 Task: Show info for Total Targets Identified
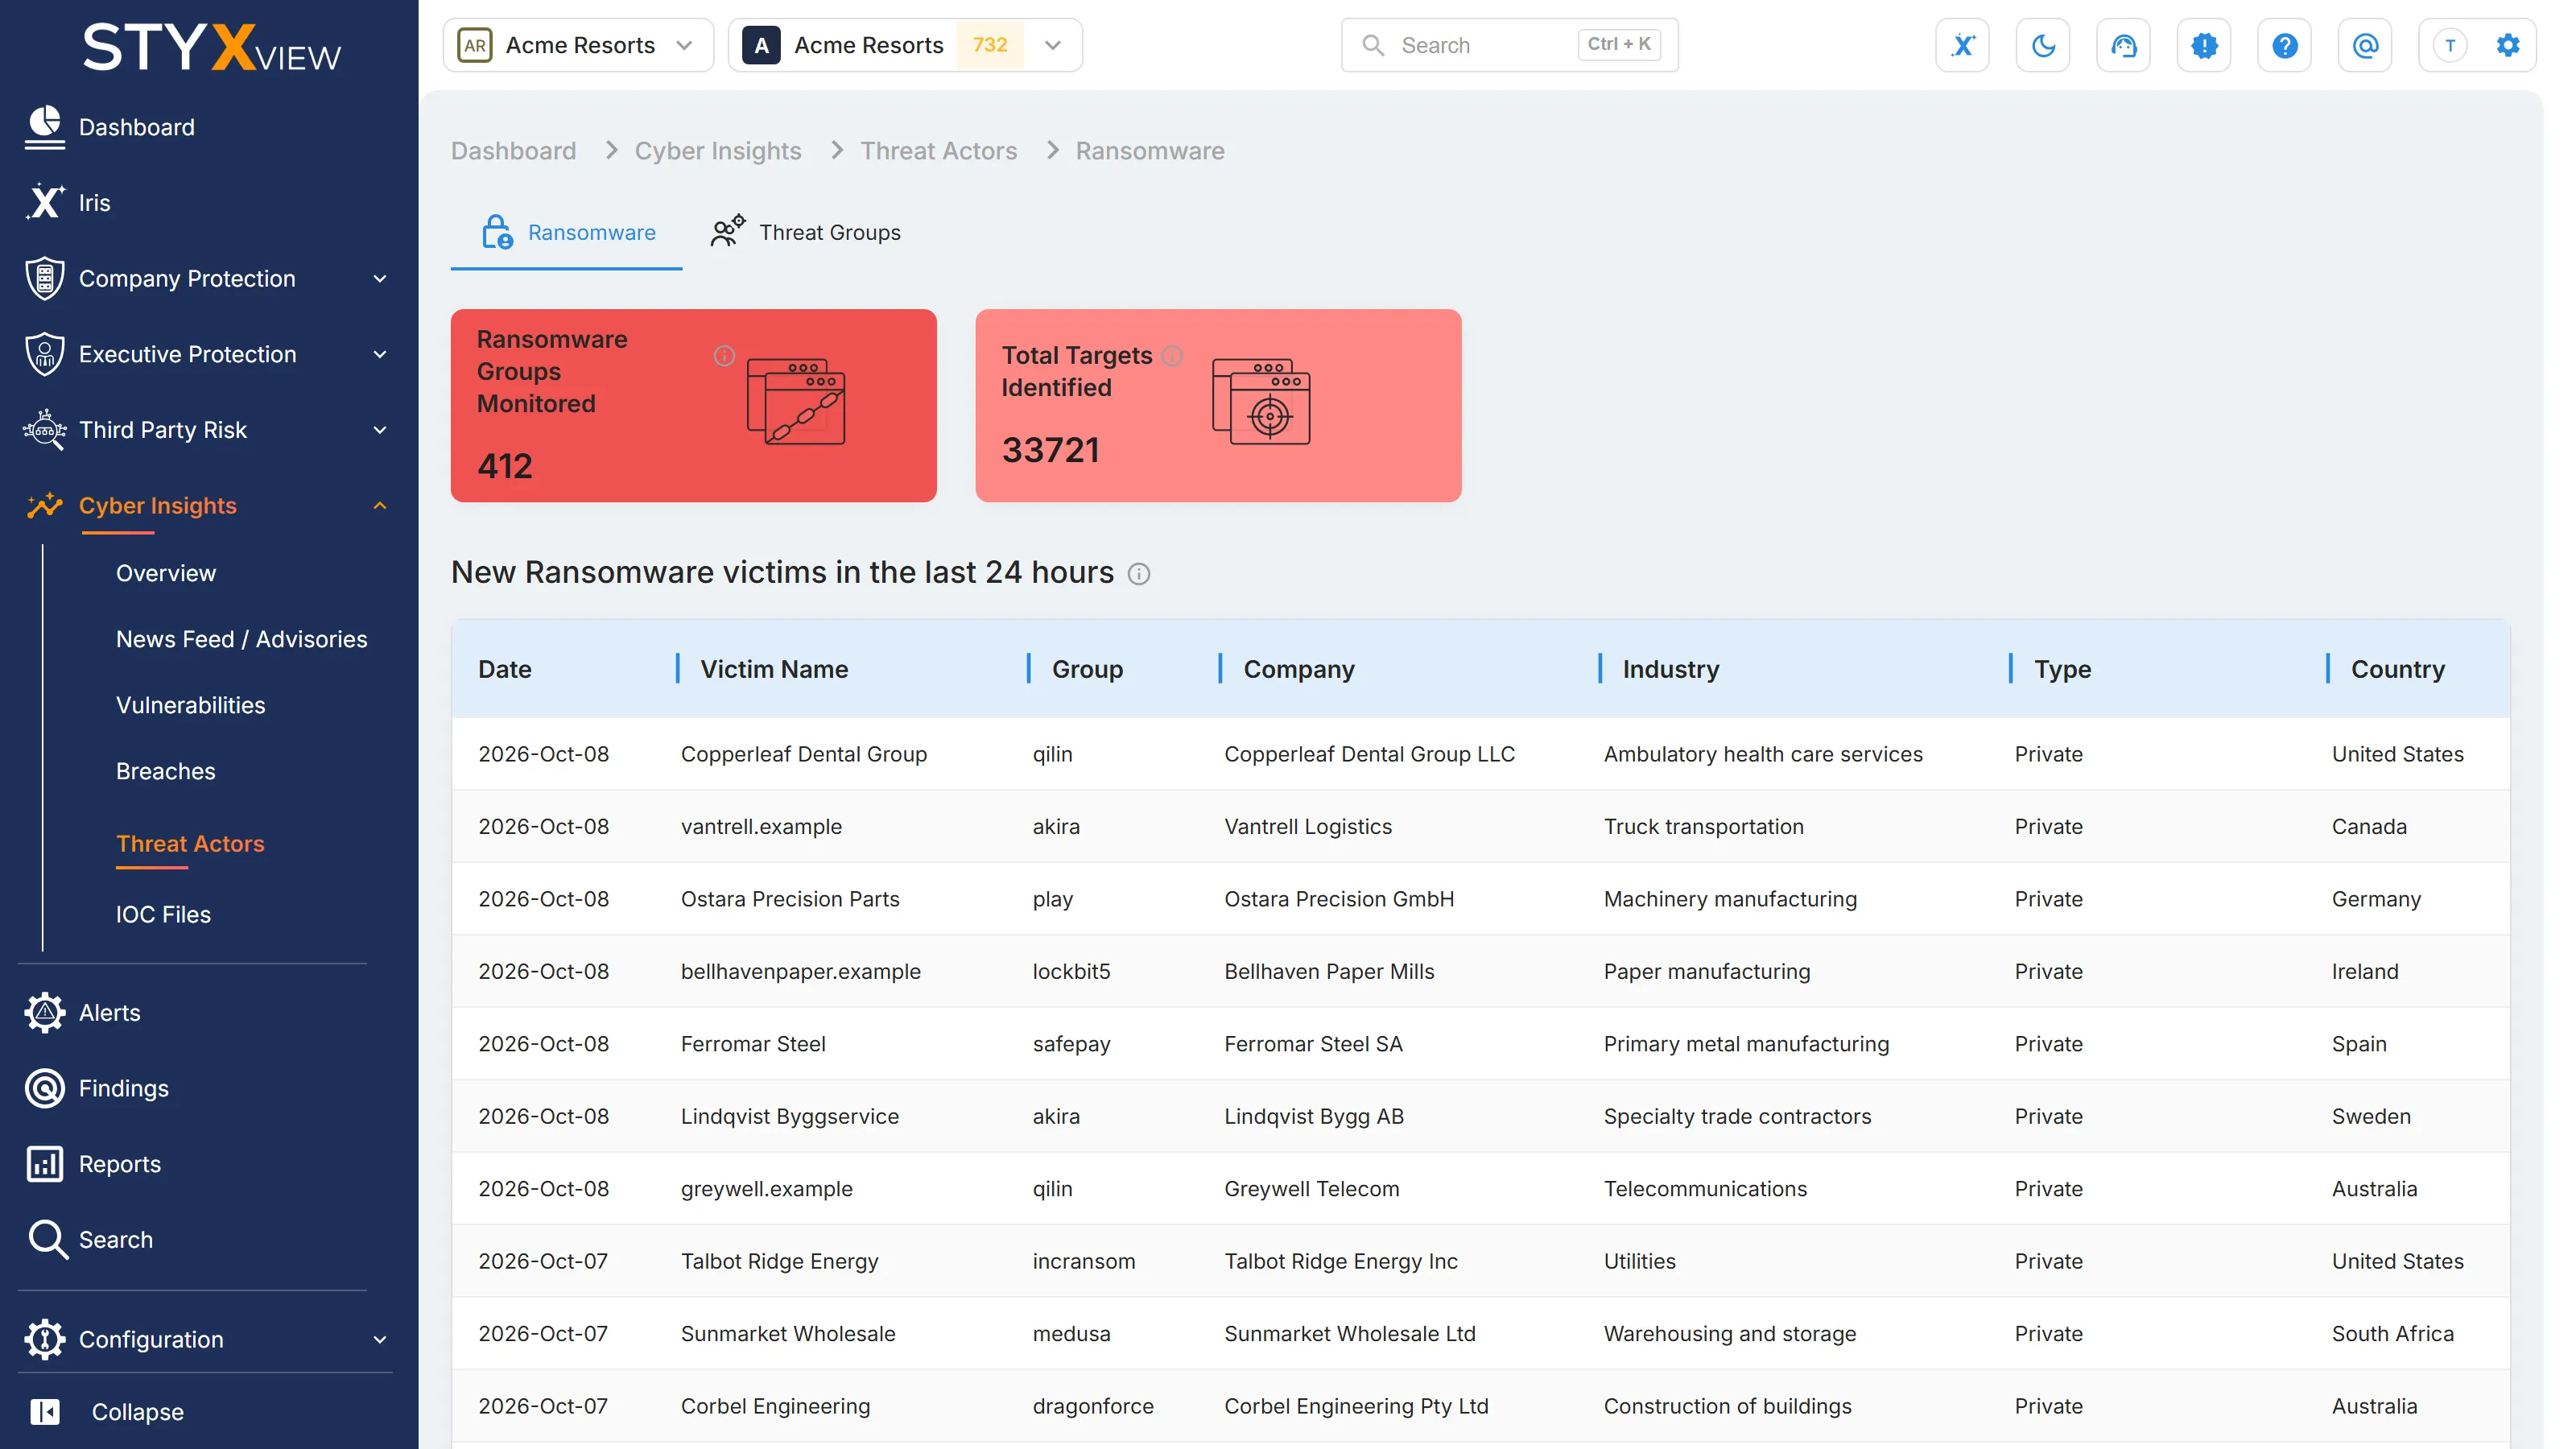pyautogui.click(x=1172, y=356)
